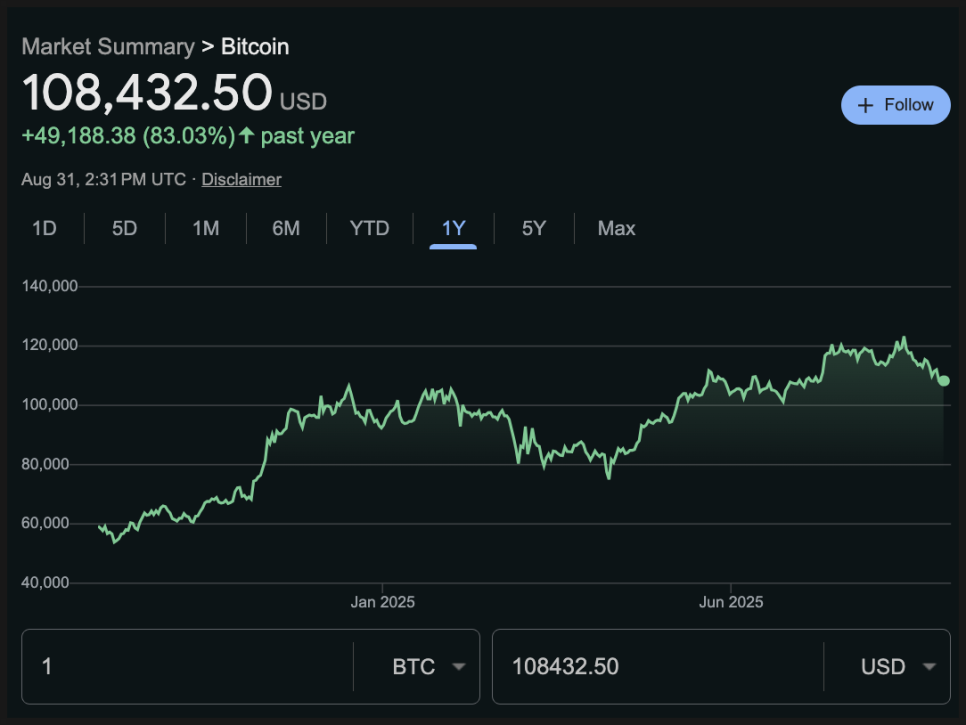Click the BTC amount input field
Viewport: 966px width, 725px height.
(x=187, y=666)
